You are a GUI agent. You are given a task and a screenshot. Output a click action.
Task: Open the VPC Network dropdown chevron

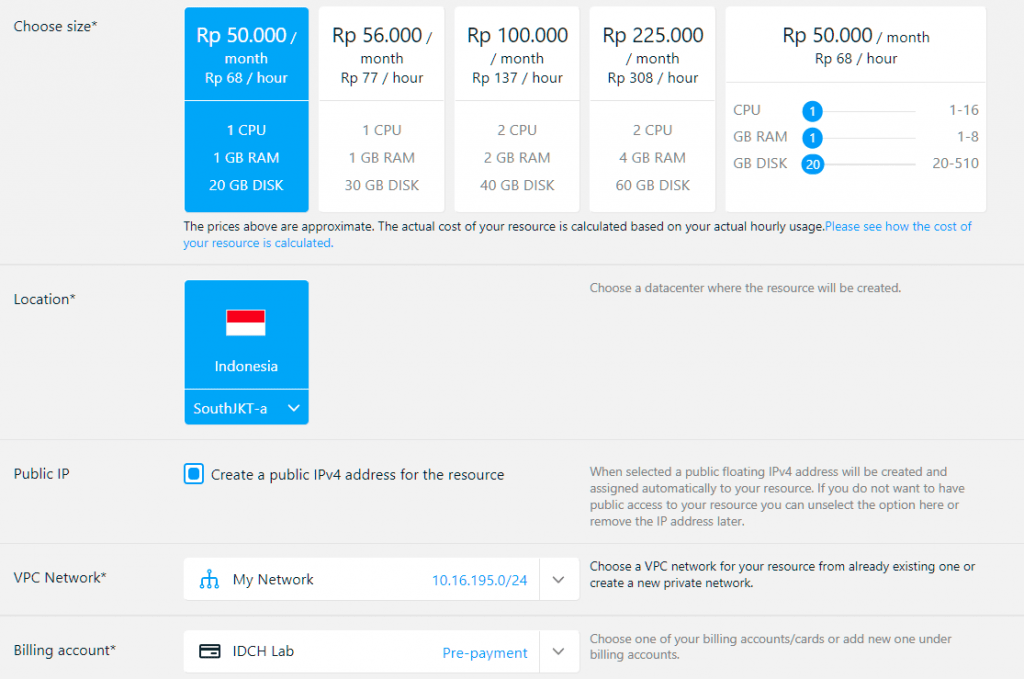[x=558, y=578]
